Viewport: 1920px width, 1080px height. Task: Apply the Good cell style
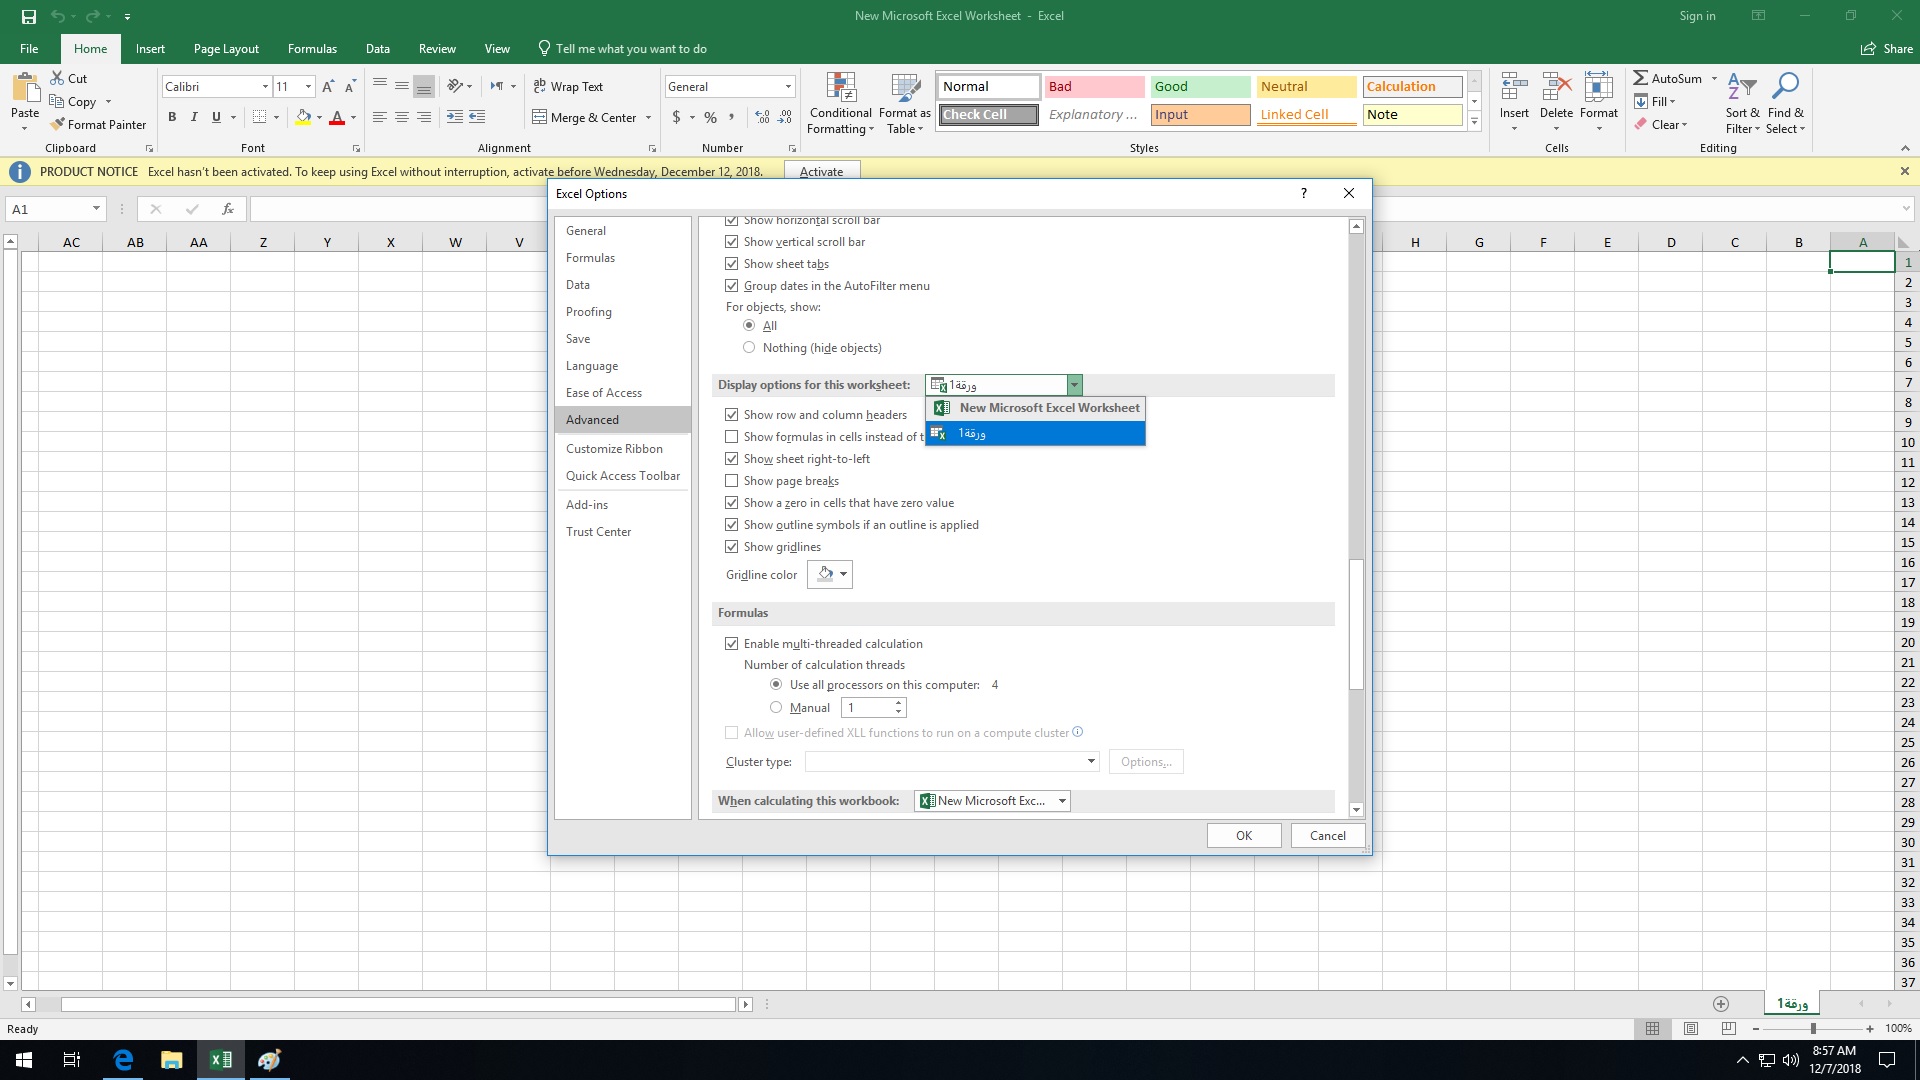click(1200, 87)
